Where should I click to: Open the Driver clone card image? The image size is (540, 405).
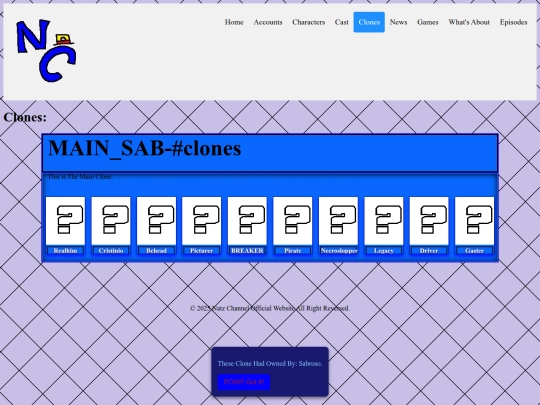429,221
